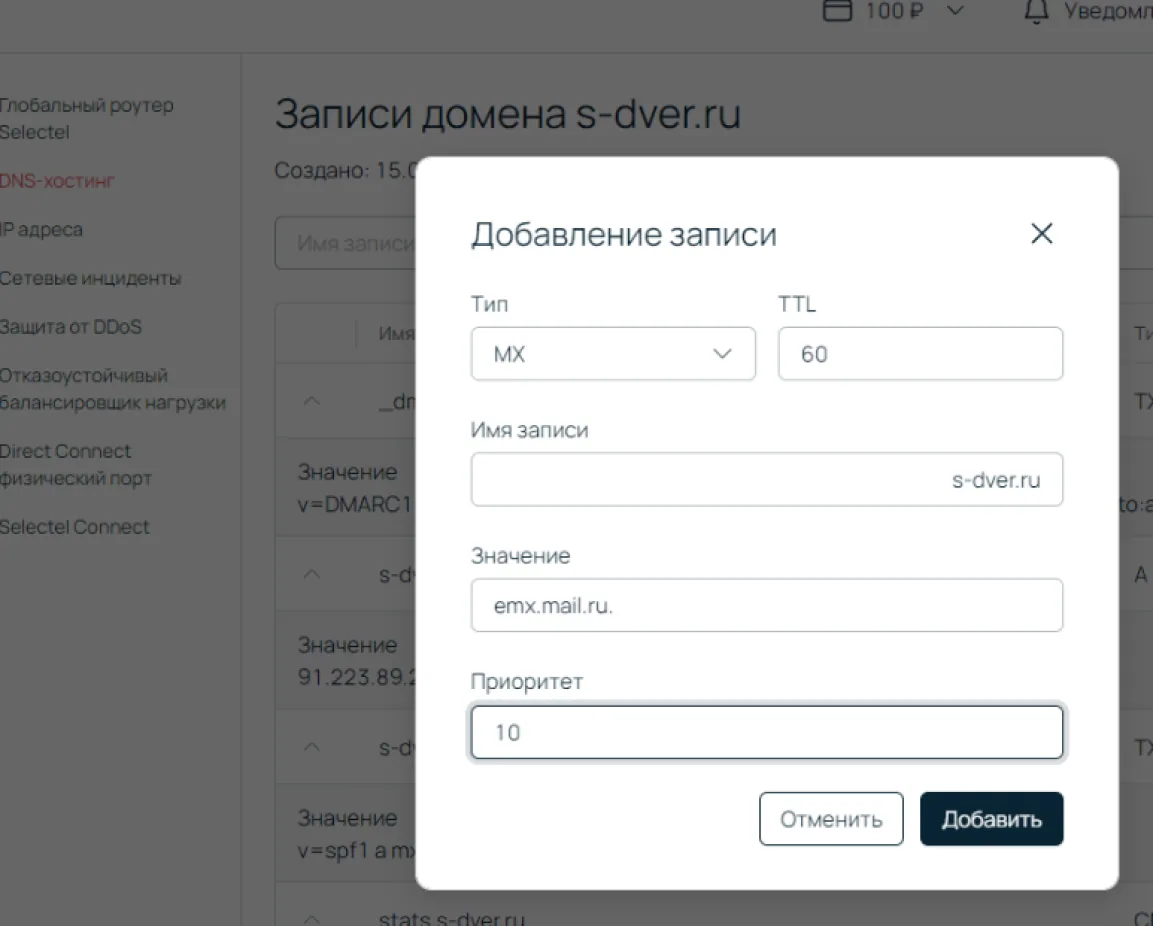Click the 100 ₽ balance text
This screenshot has height=926, width=1153.
click(x=893, y=10)
